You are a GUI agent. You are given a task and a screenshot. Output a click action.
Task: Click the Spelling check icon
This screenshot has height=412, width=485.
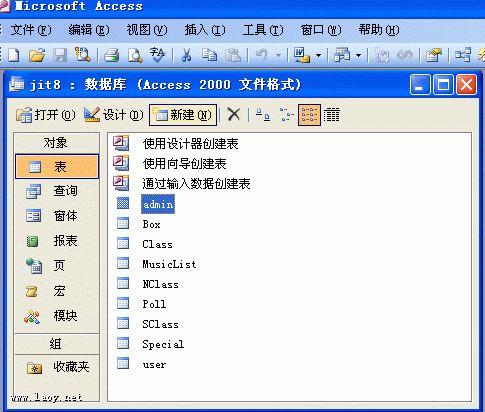pyautogui.click(x=157, y=55)
